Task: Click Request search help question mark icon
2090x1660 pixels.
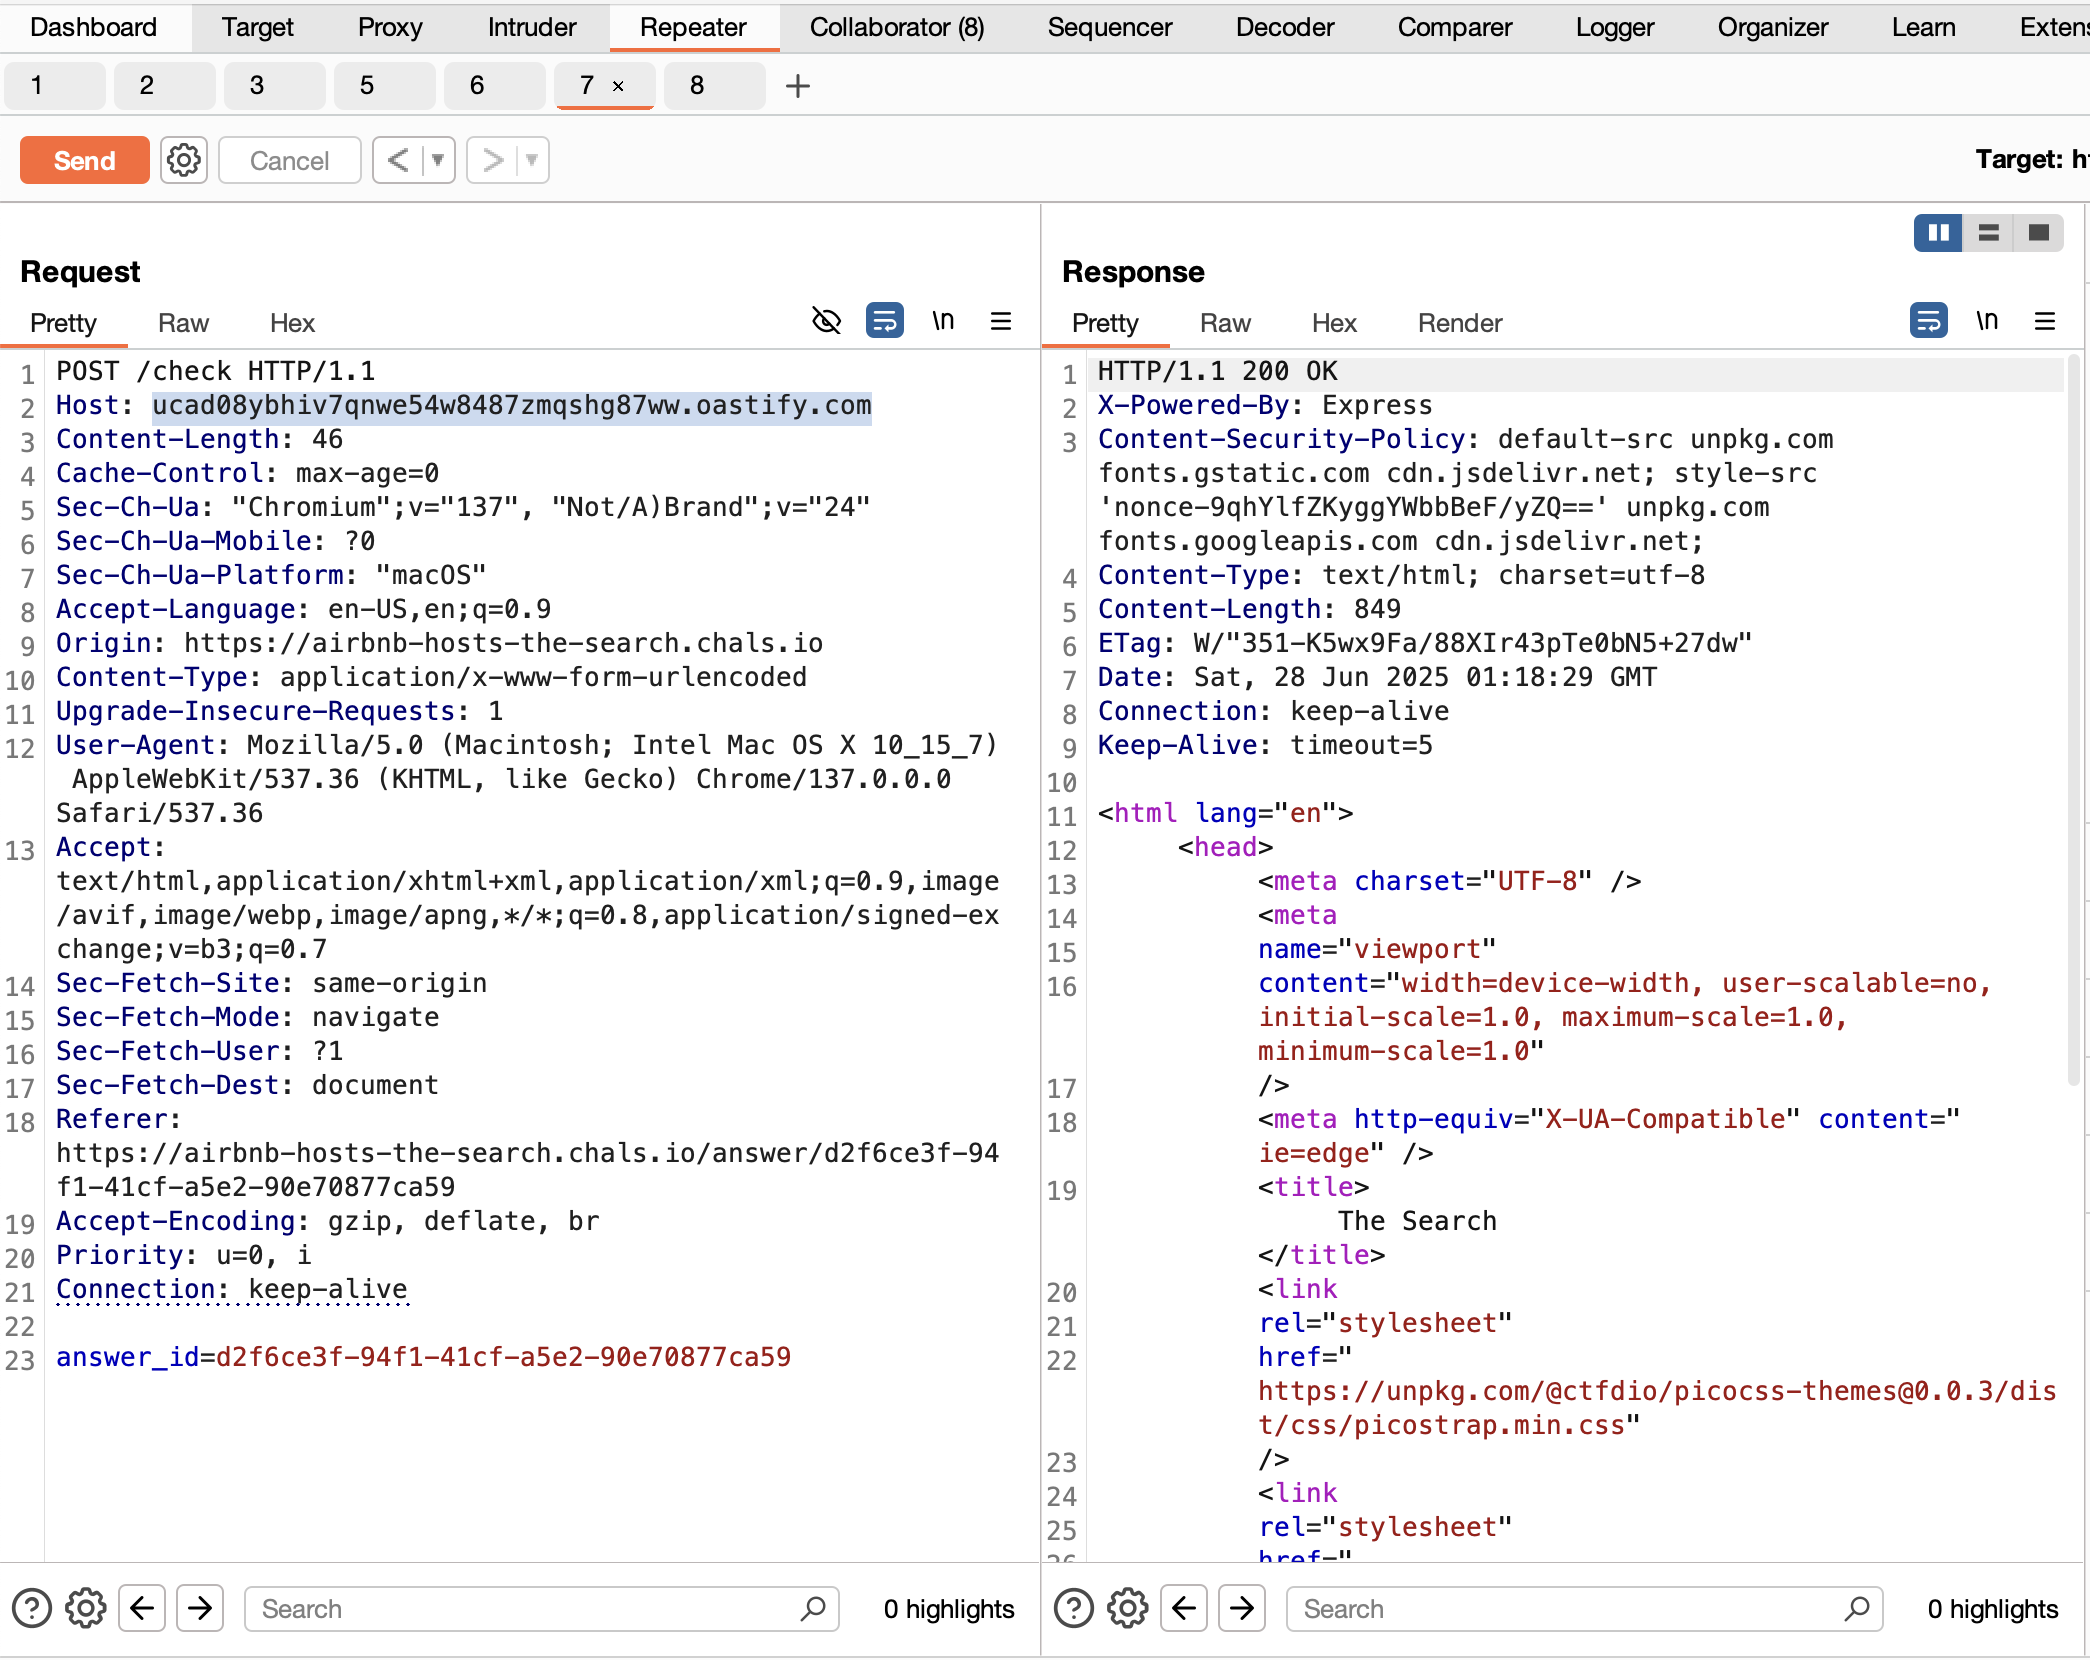Action: [x=32, y=1609]
